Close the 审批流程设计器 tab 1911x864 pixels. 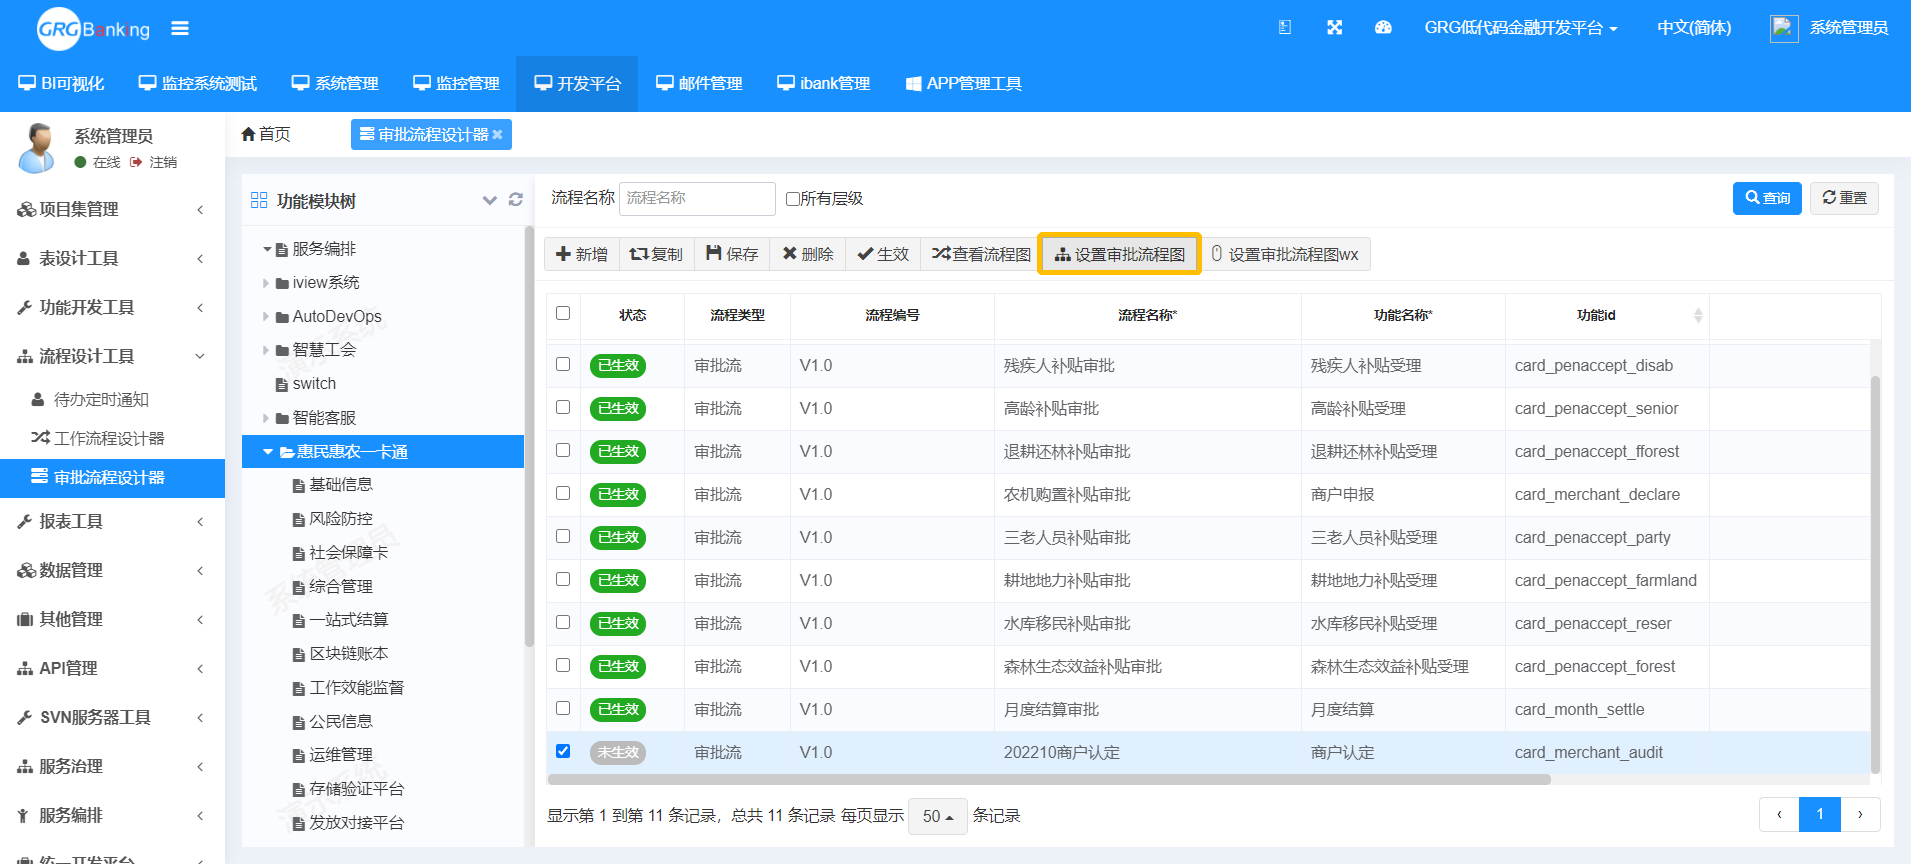point(497,135)
